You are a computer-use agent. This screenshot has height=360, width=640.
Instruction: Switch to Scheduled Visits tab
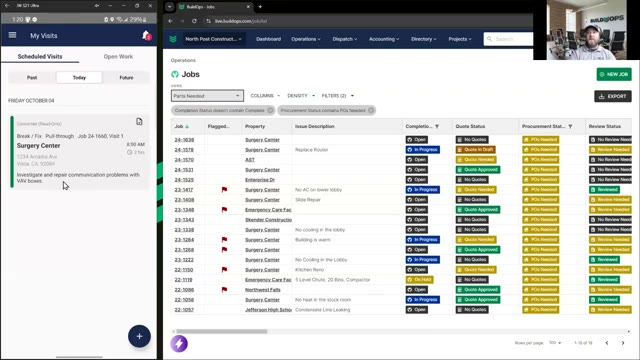click(40, 57)
